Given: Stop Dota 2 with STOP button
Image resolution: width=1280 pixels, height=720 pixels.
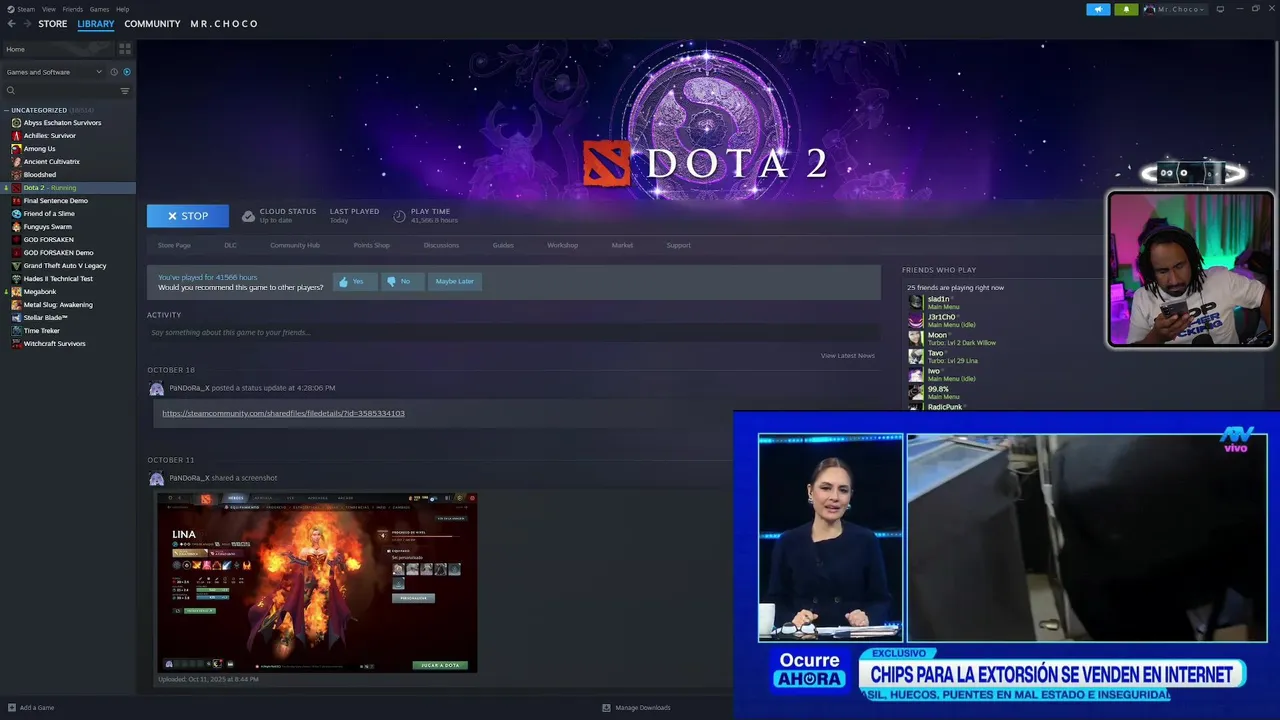Looking at the screenshot, I should tap(188, 216).
